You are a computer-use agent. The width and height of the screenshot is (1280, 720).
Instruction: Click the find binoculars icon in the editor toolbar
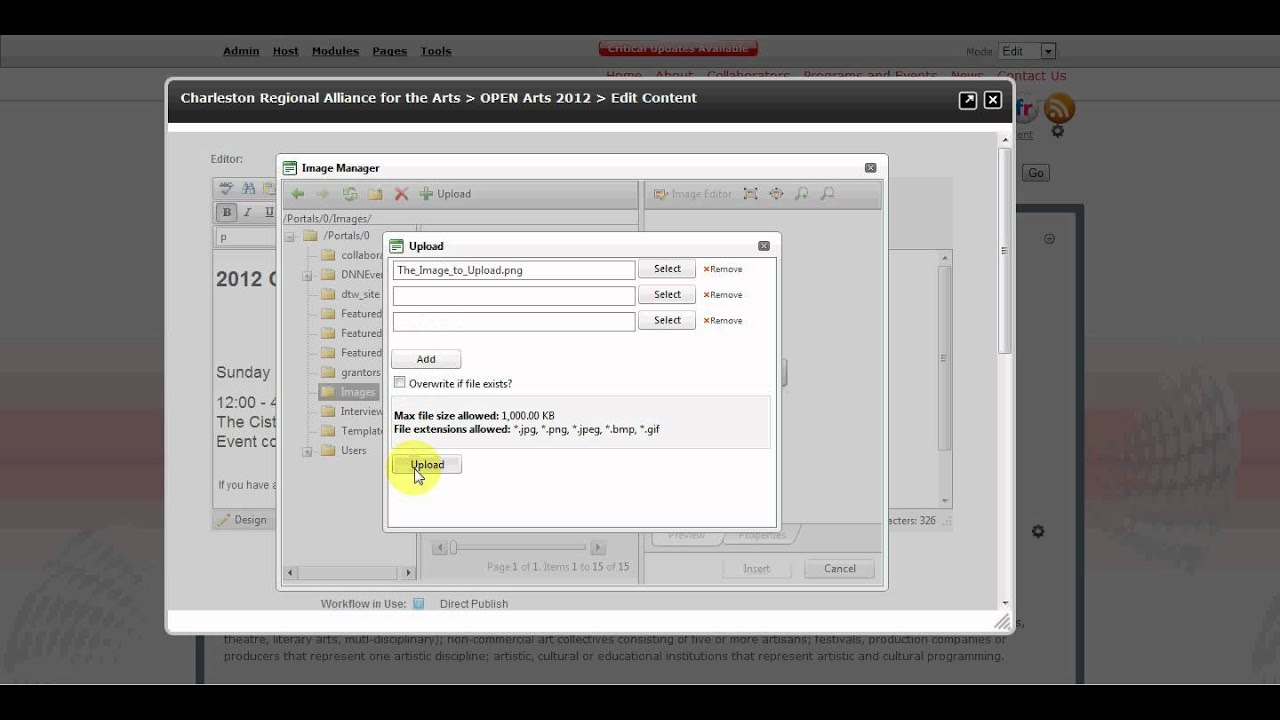pyautogui.click(x=248, y=188)
